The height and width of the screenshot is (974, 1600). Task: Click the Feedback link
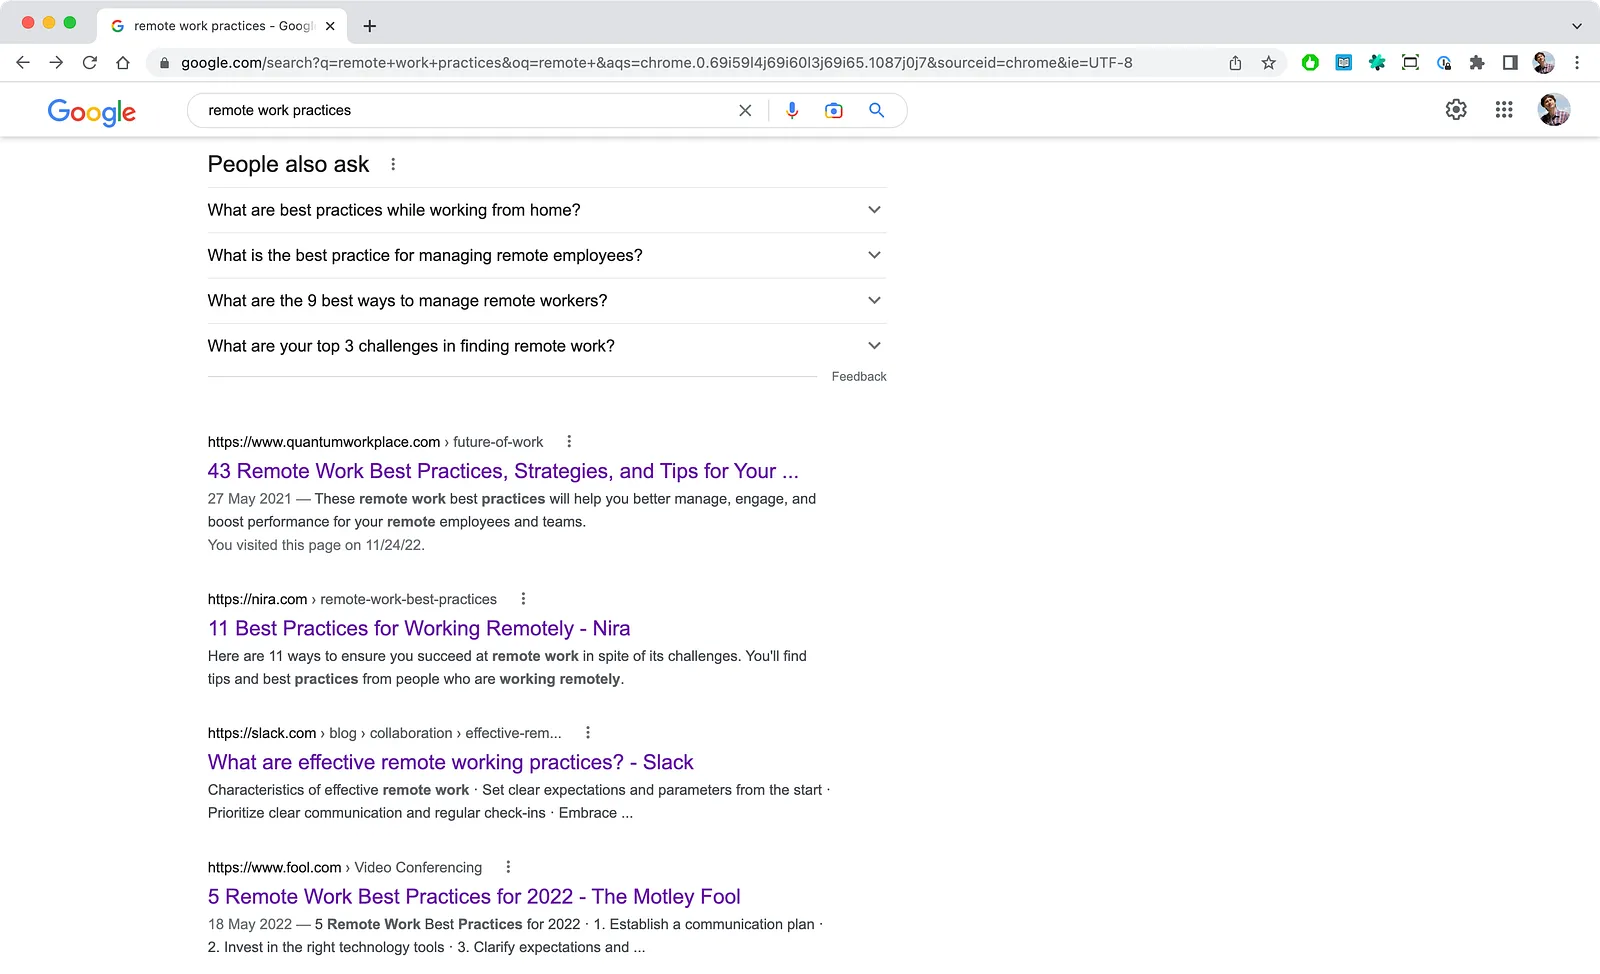click(859, 377)
